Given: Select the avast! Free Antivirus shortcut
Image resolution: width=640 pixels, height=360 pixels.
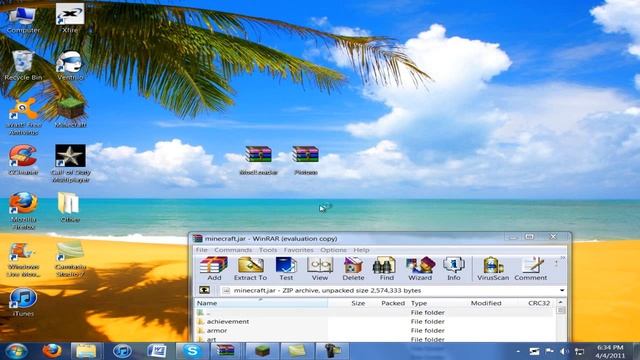Looking at the screenshot, I should (x=23, y=116).
